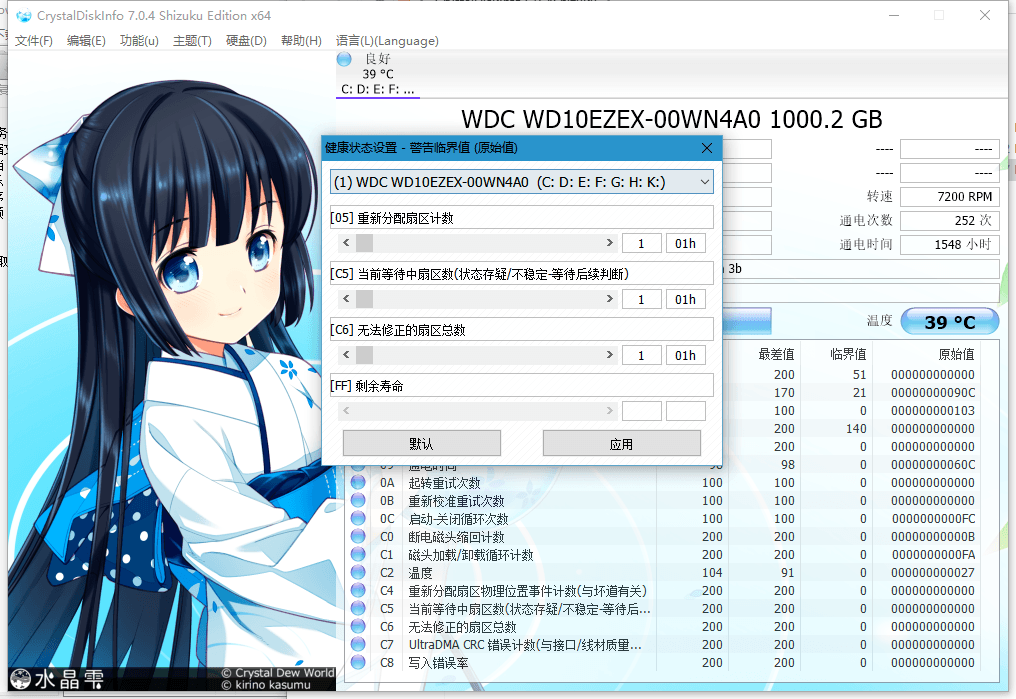Image resolution: width=1016 pixels, height=699 pixels.
Task: Click the status orb of row C8
Action: point(358,663)
